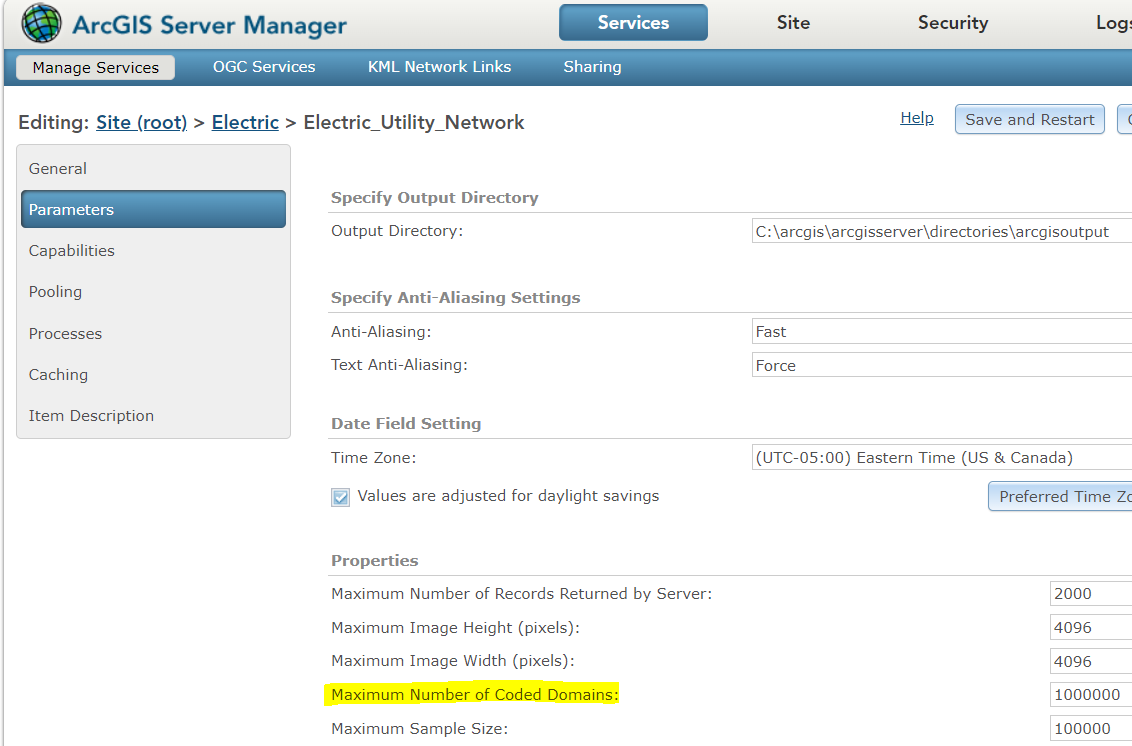The height and width of the screenshot is (746, 1132).
Task: Open the KML Network Links tab
Action: (x=439, y=67)
